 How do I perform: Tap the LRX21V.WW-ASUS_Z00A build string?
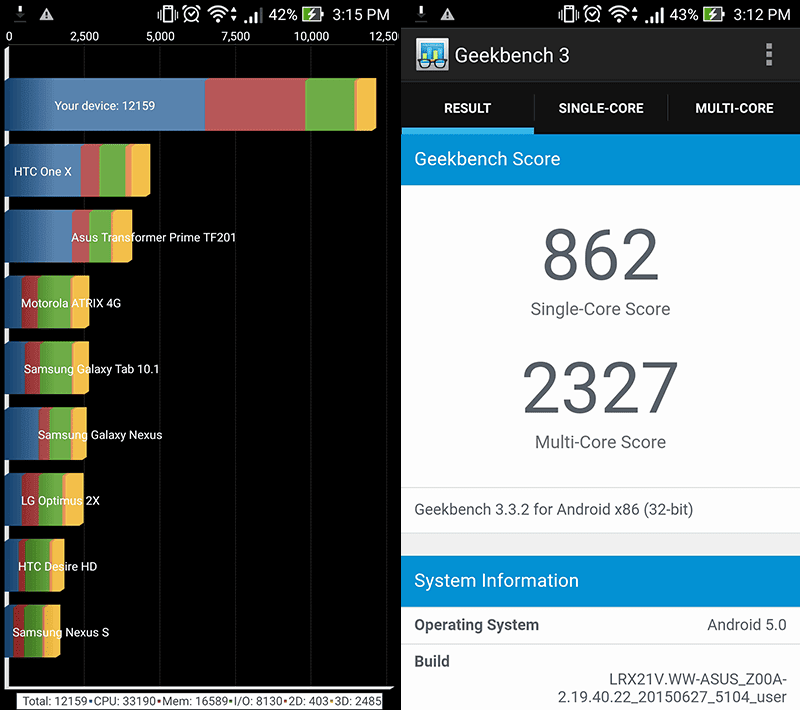pos(672,688)
